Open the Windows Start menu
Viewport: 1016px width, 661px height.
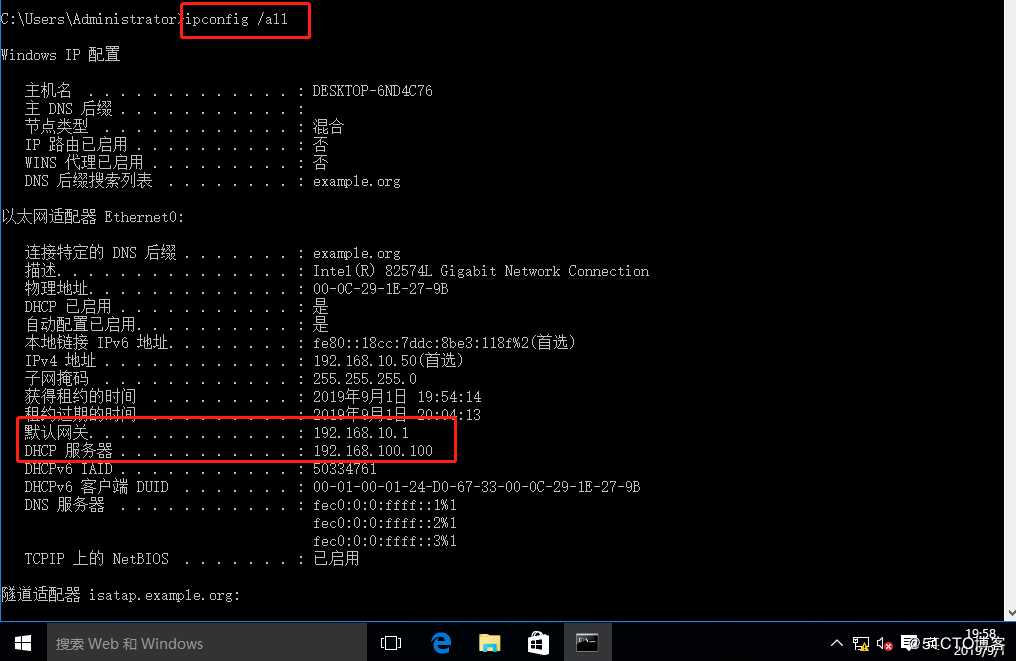(23, 643)
